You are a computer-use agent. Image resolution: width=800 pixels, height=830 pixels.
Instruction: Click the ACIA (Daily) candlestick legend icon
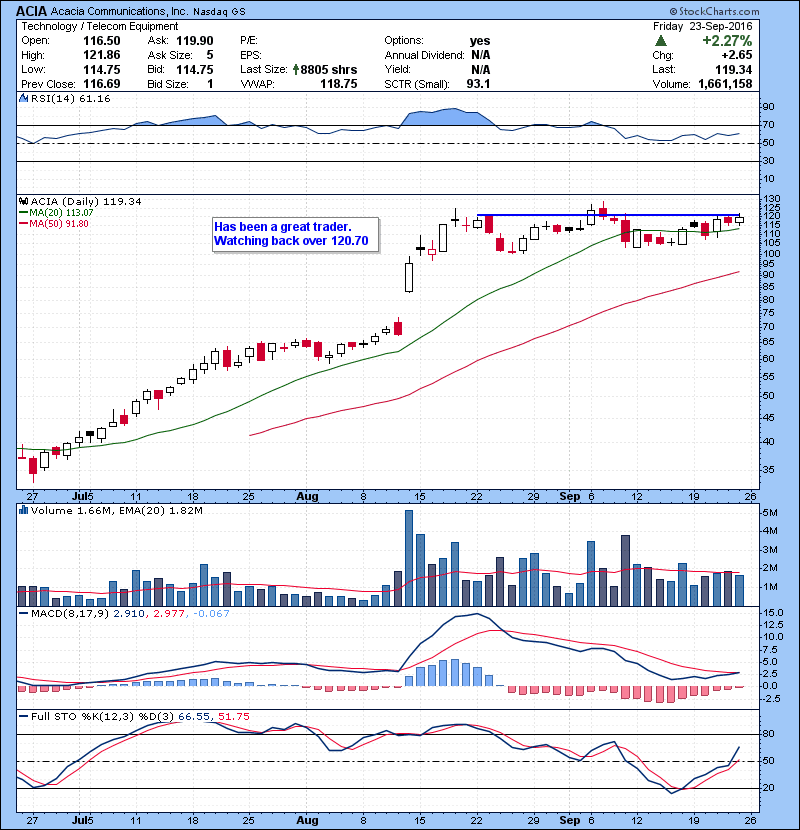[x=24, y=201]
